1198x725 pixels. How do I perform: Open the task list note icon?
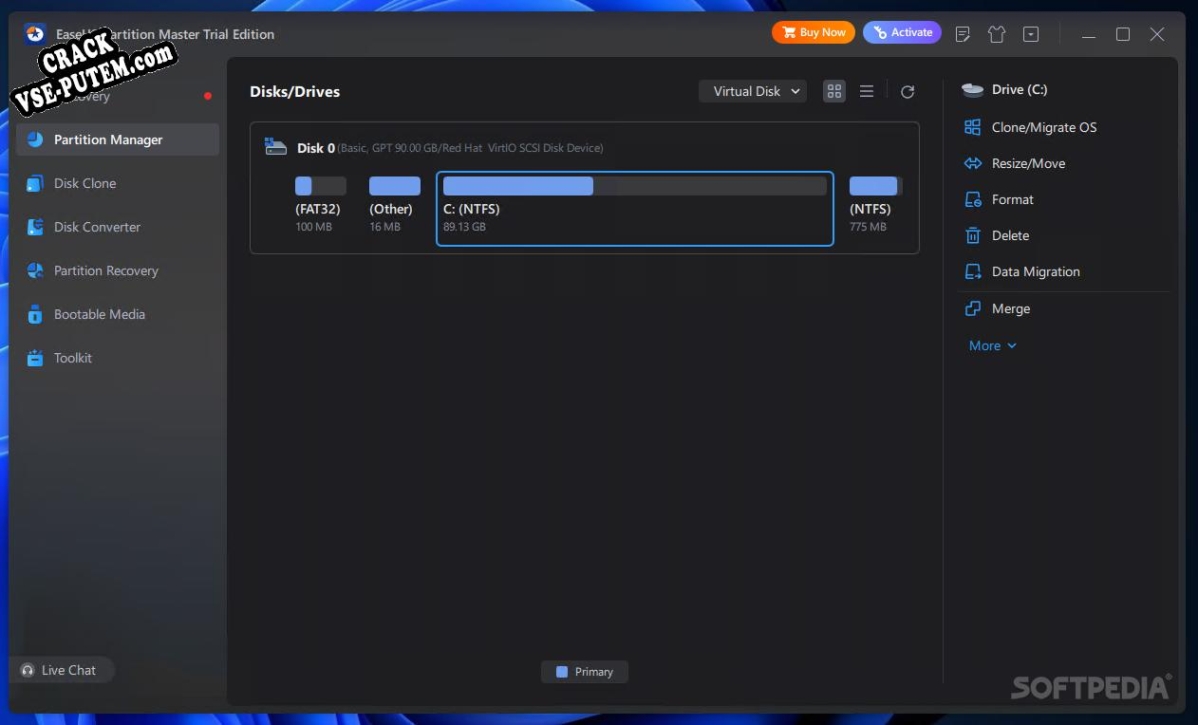coord(963,34)
